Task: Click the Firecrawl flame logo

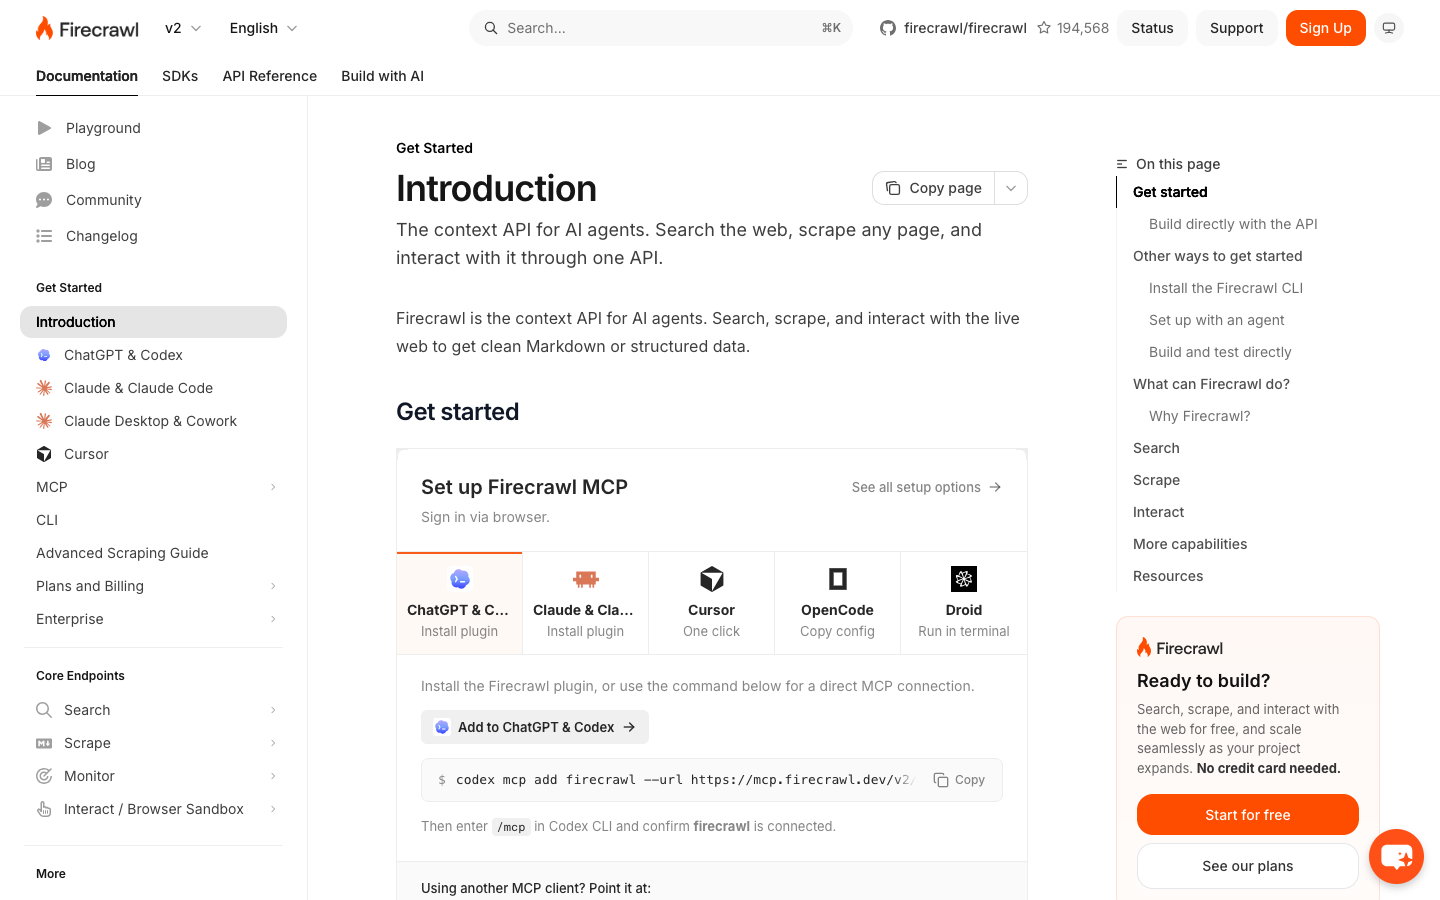Action: (x=87, y=28)
